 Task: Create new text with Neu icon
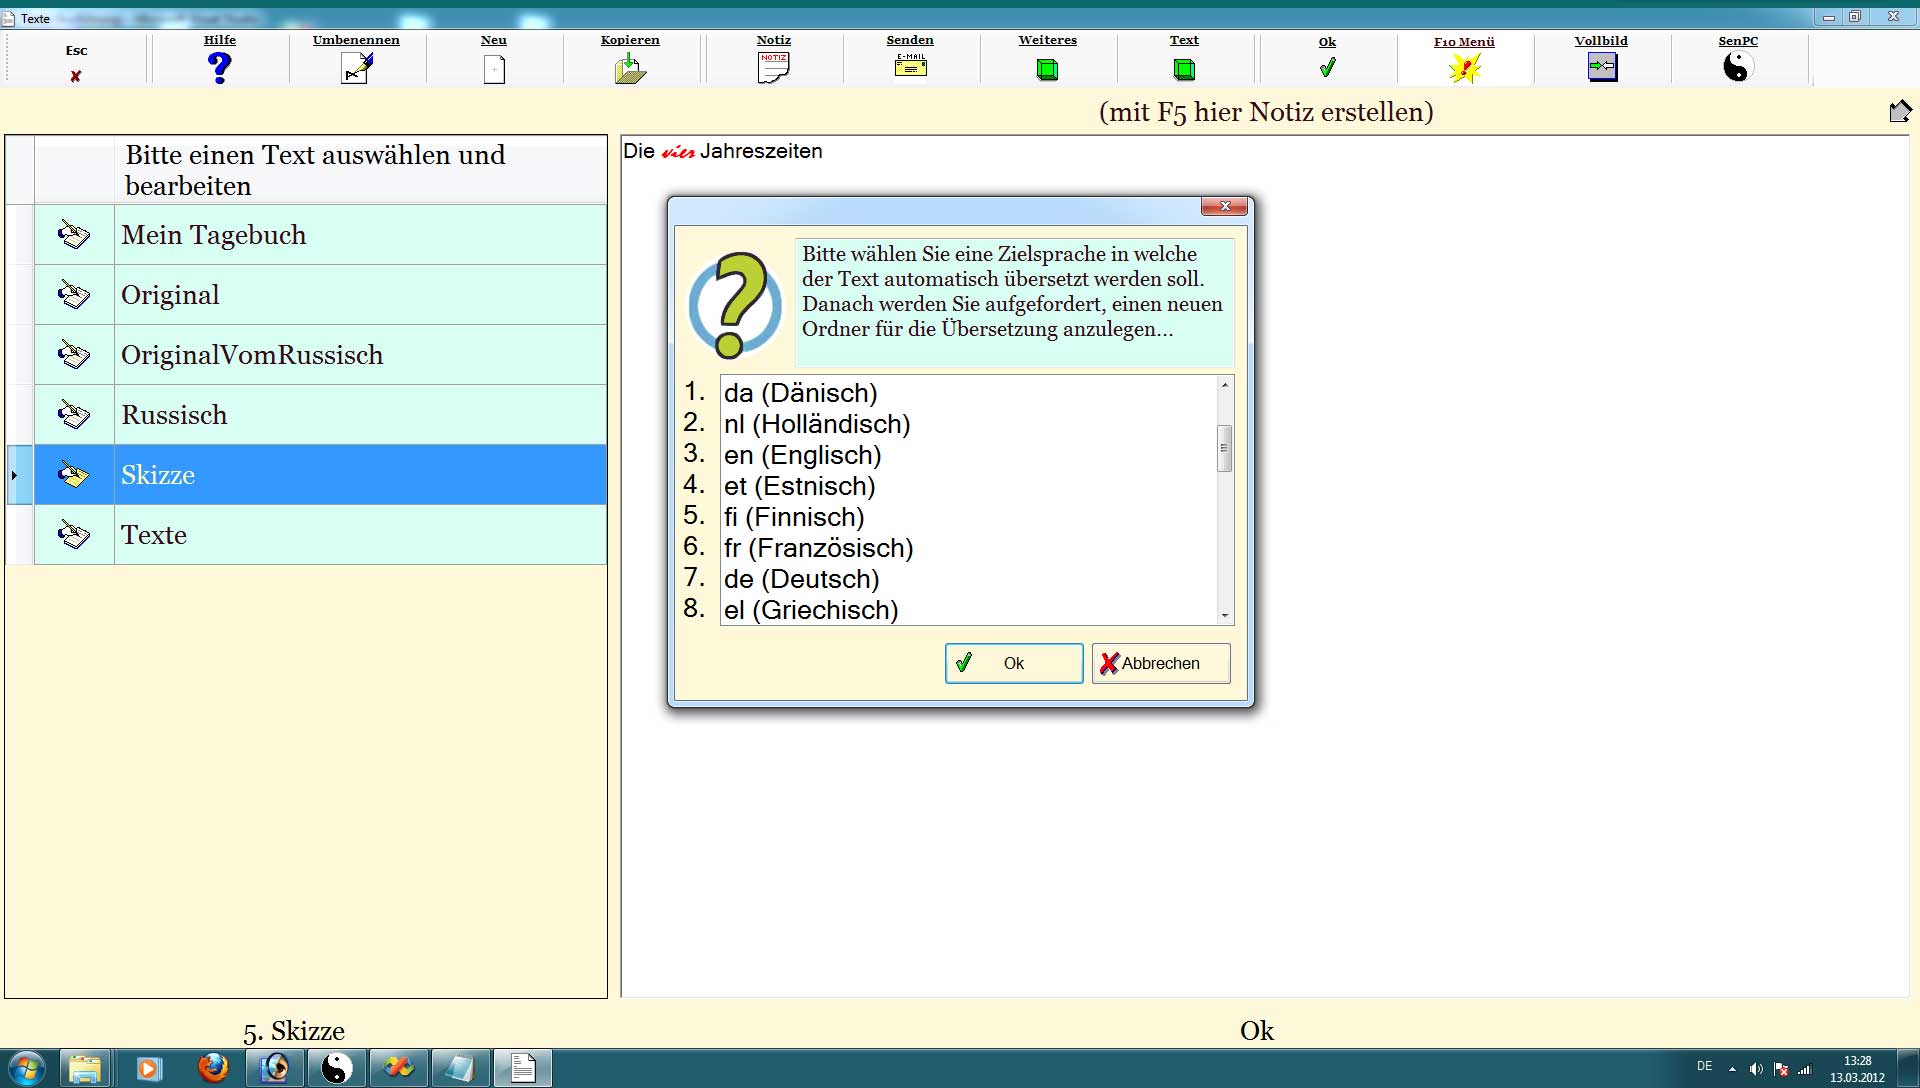[494, 69]
